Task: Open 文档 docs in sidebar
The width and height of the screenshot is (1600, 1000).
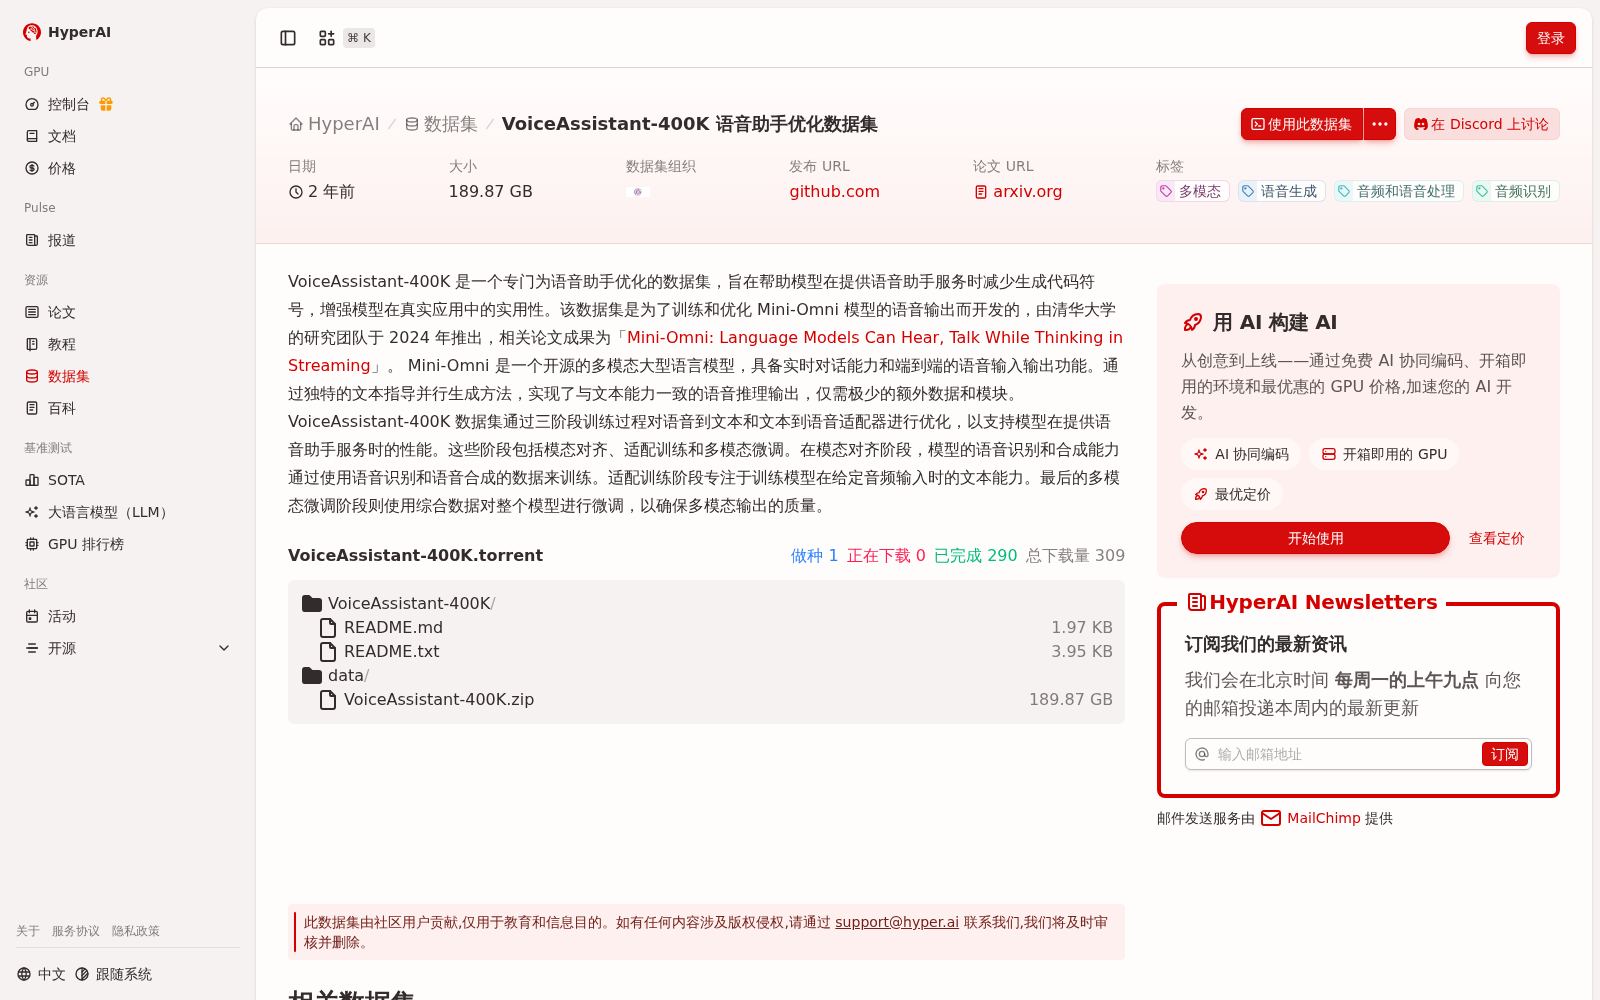Action: point(62,136)
